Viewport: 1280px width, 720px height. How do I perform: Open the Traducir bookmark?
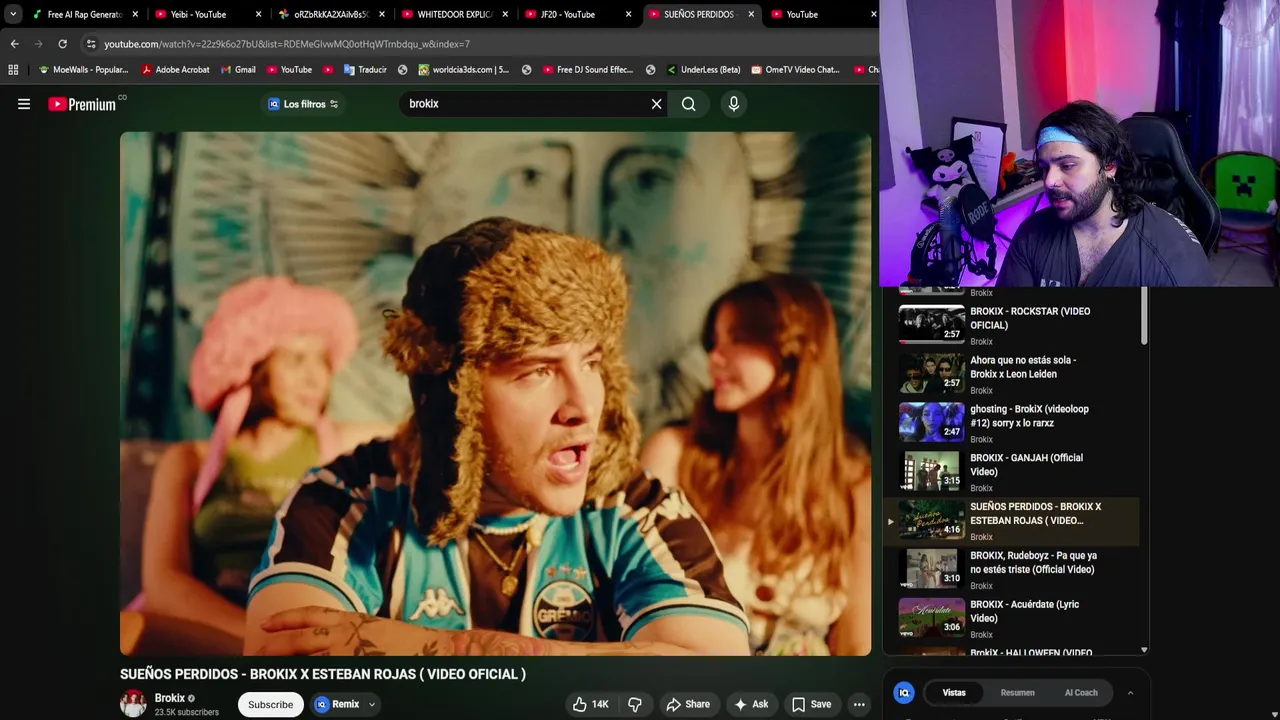click(x=365, y=70)
